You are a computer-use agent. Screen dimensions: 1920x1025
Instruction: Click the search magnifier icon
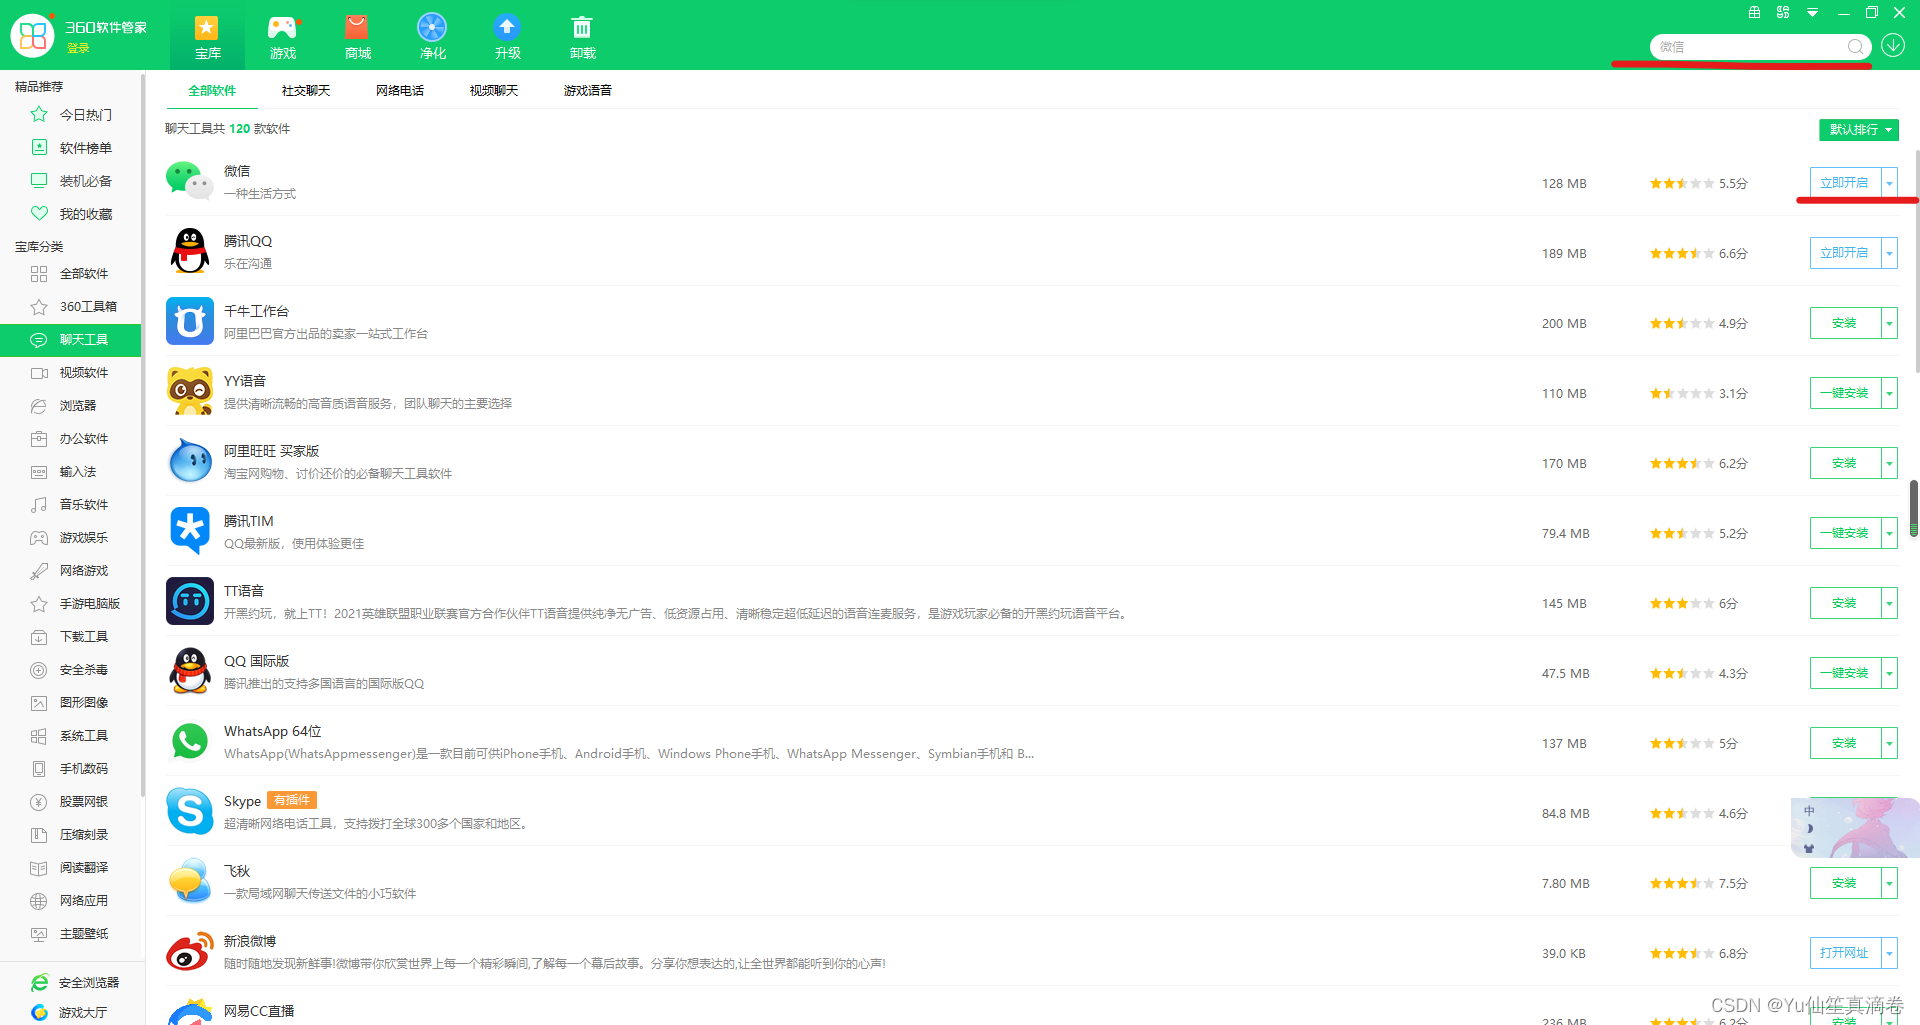(1855, 47)
